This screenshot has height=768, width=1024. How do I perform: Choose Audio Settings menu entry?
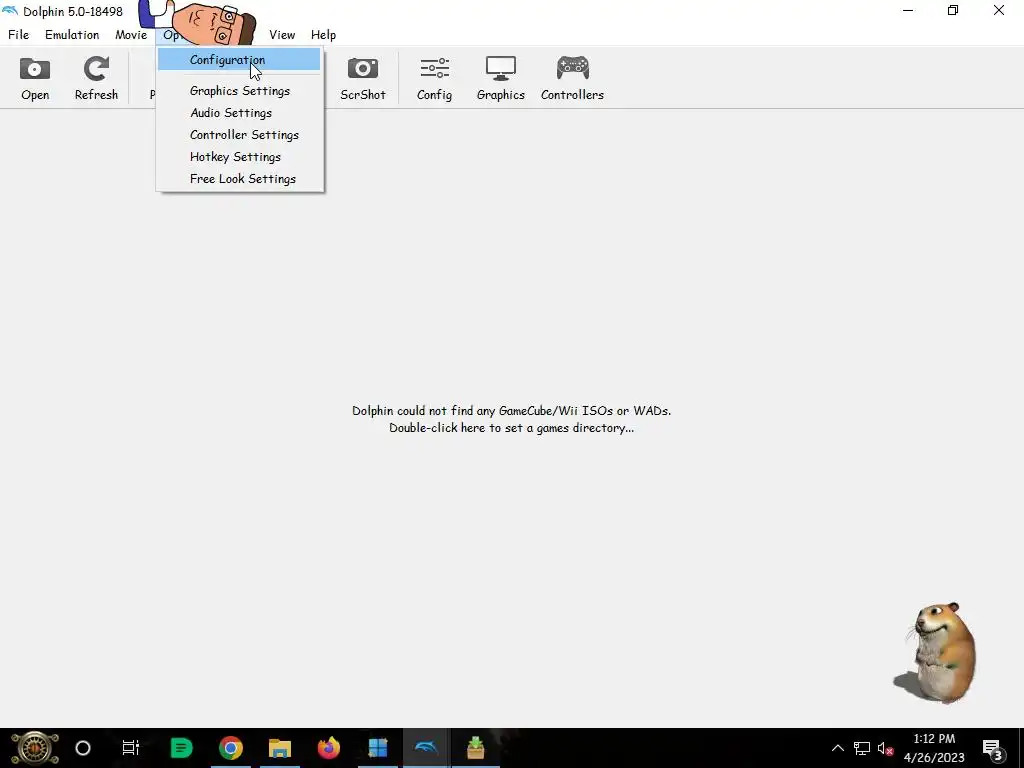click(x=239, y=113)
